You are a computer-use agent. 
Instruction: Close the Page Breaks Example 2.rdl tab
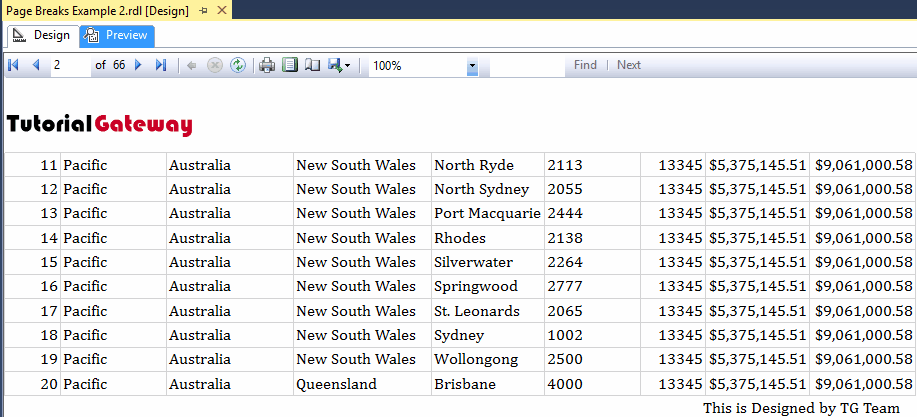pyautogui.click(x=222, y=9)
